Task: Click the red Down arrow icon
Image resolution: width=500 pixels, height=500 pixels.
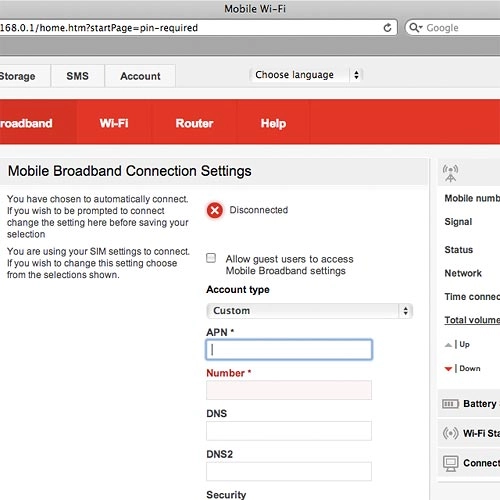Action: click(x=448, y=369)
